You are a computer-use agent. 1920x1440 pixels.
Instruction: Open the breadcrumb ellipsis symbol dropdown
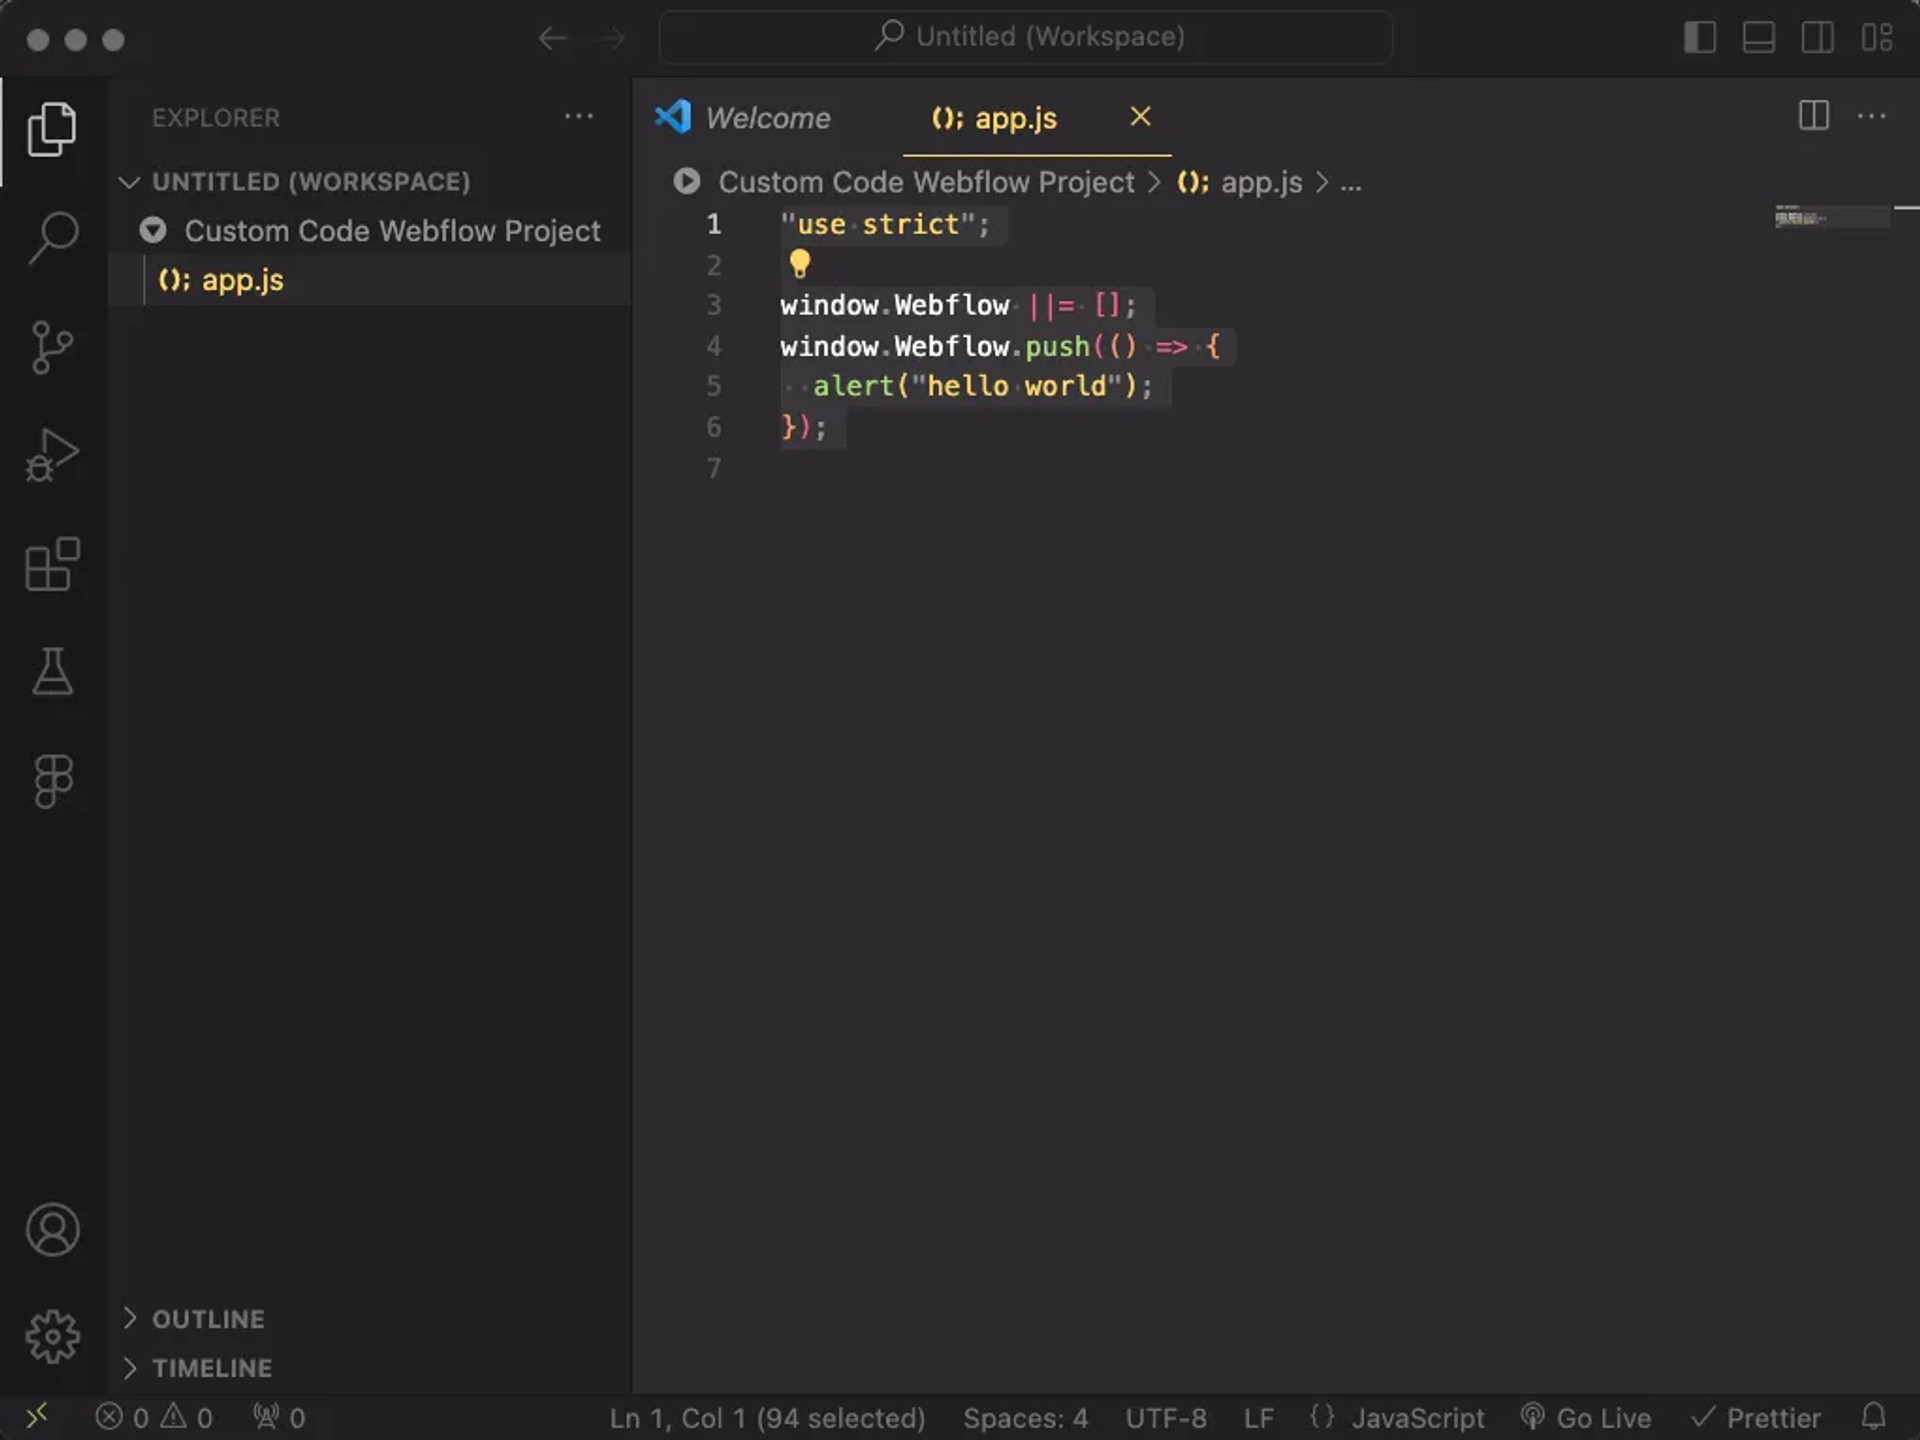click(1351, 184)
